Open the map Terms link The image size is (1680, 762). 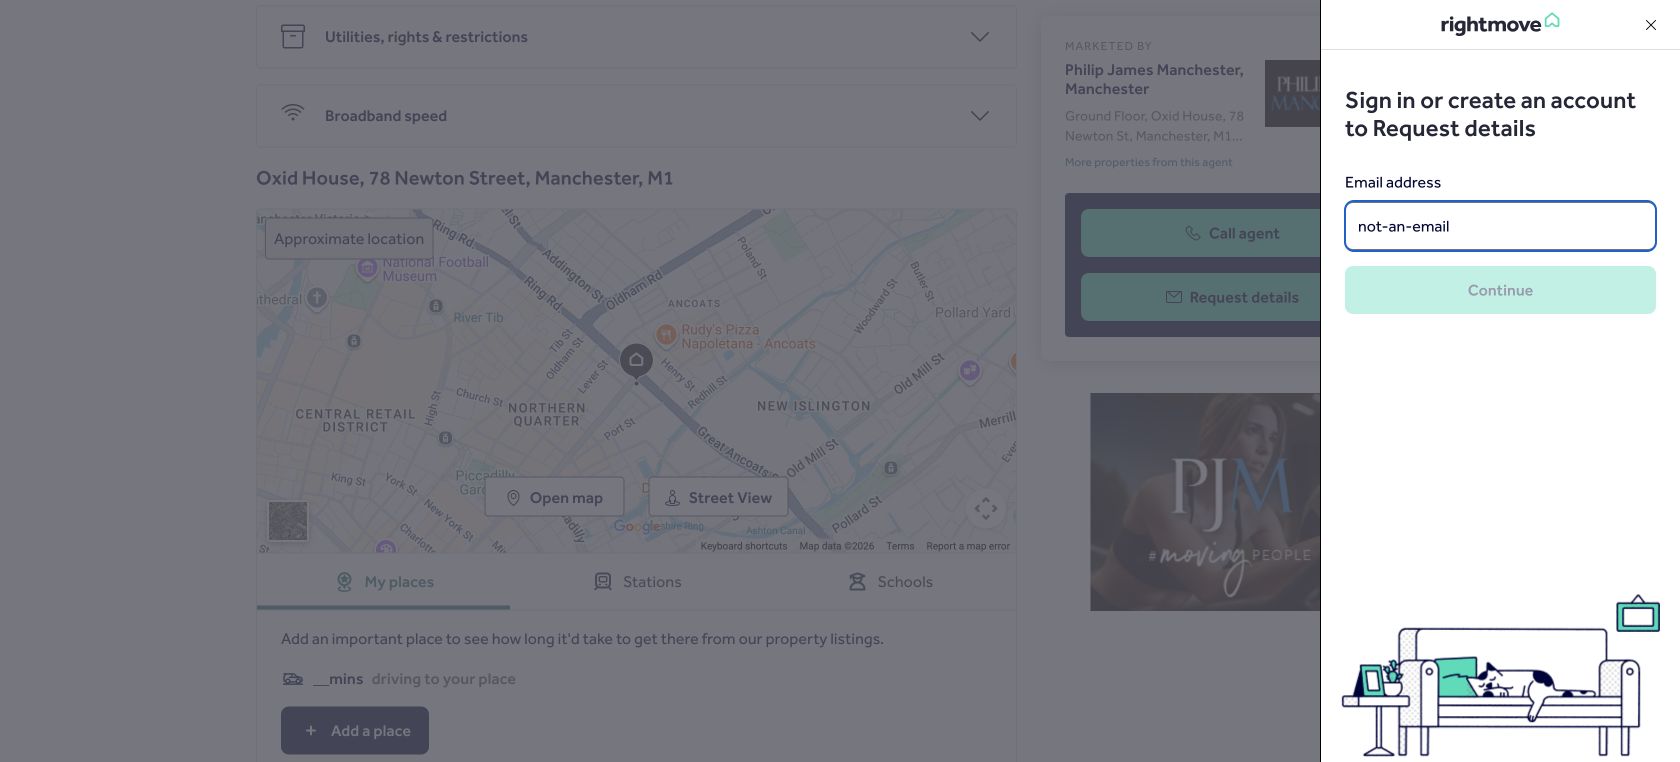[x=900, y=546]
